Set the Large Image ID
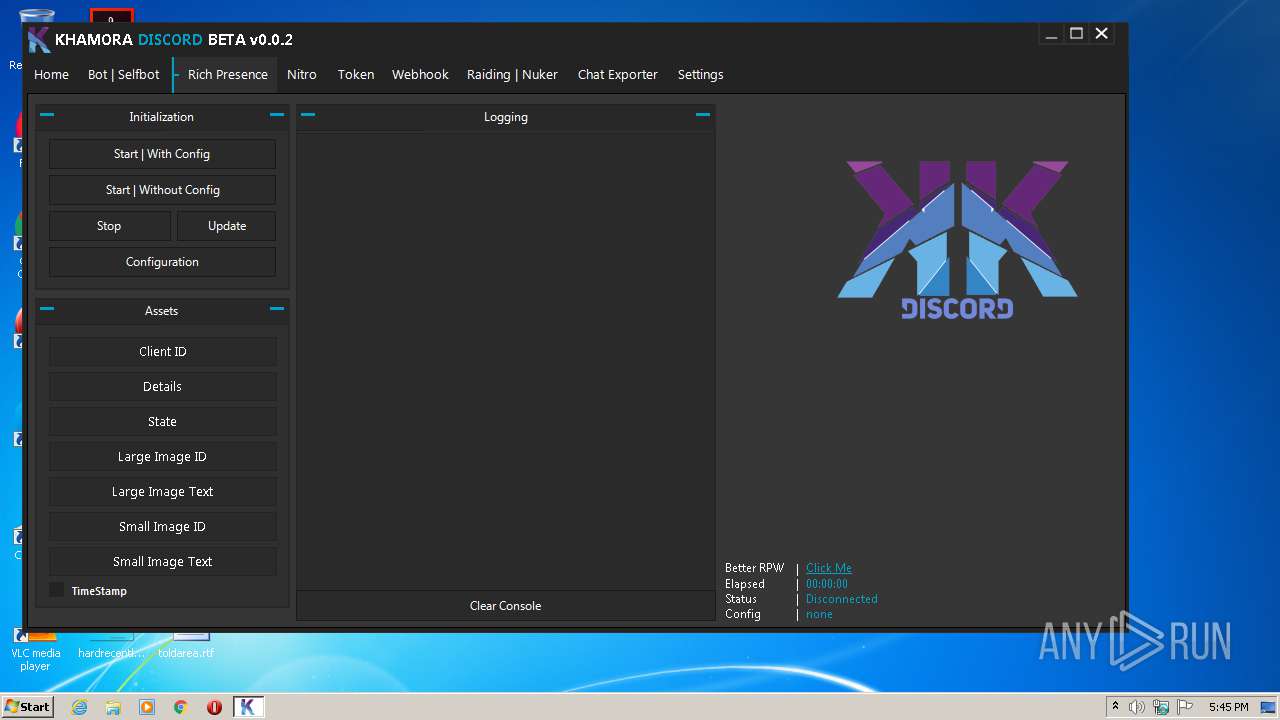This screenshot has height=720, width=1280. tap(163, 457)
